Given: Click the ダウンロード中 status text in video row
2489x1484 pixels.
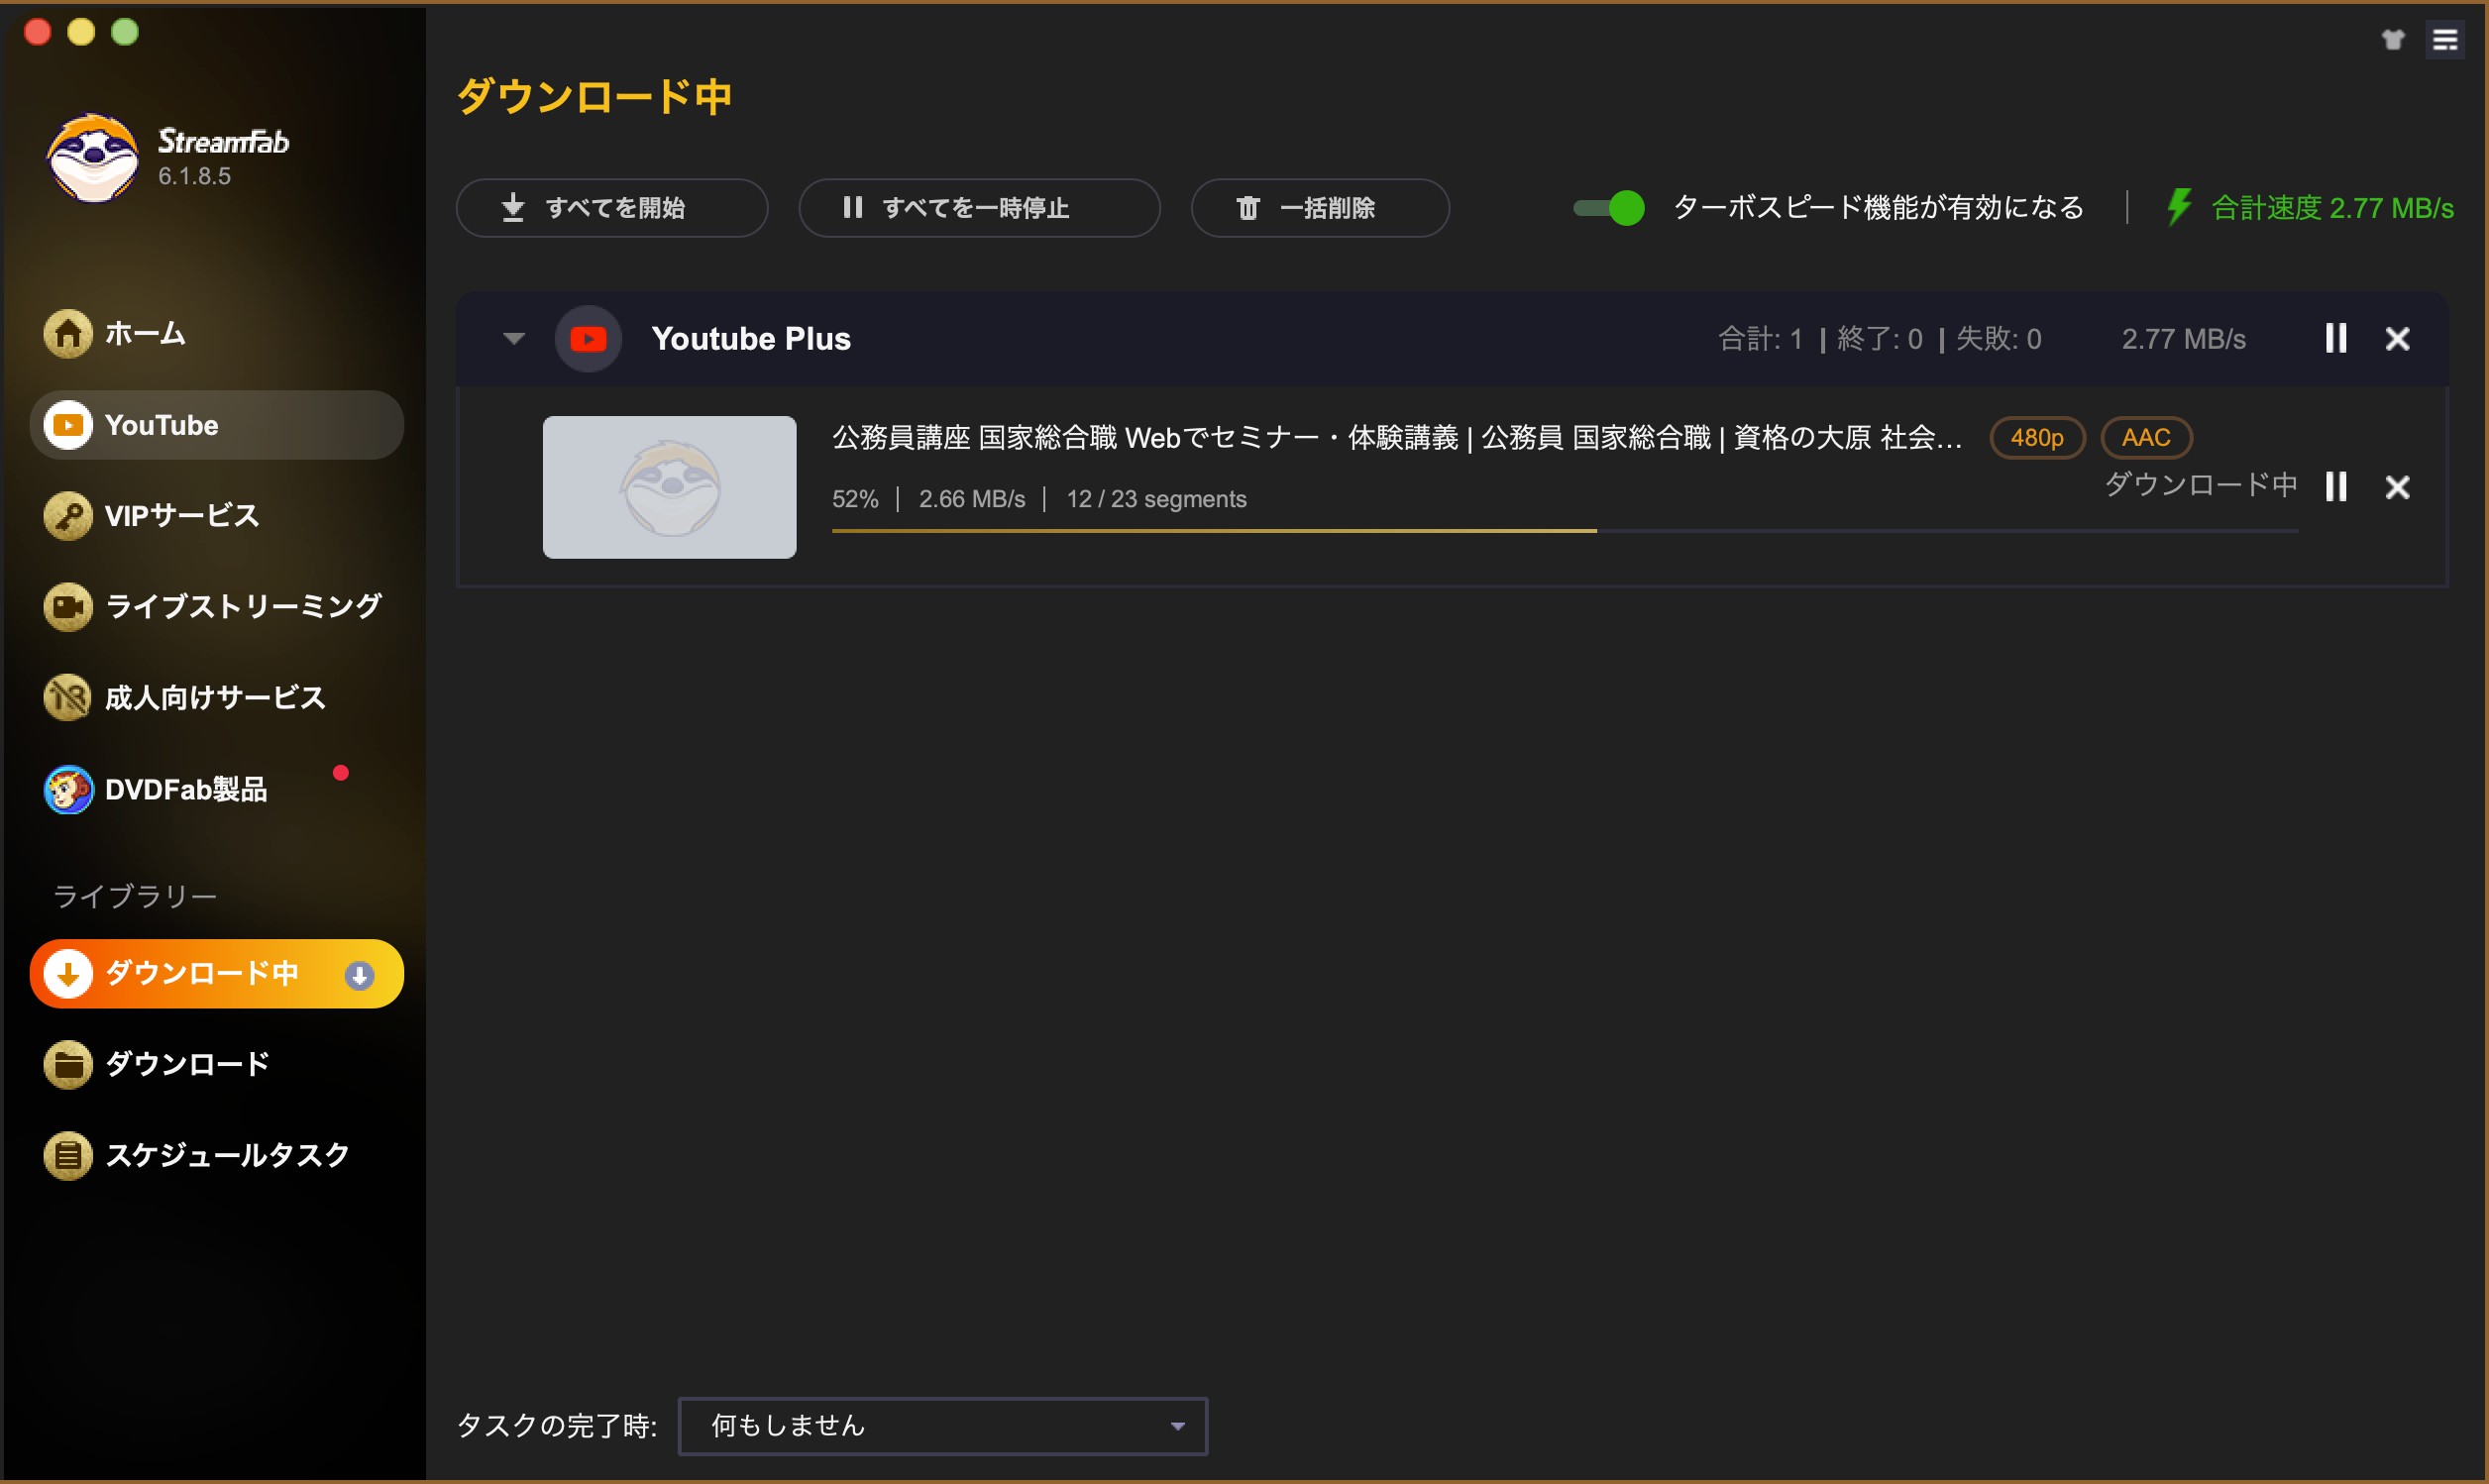Looking at the screenshot, I should (x=2200, y=485).
